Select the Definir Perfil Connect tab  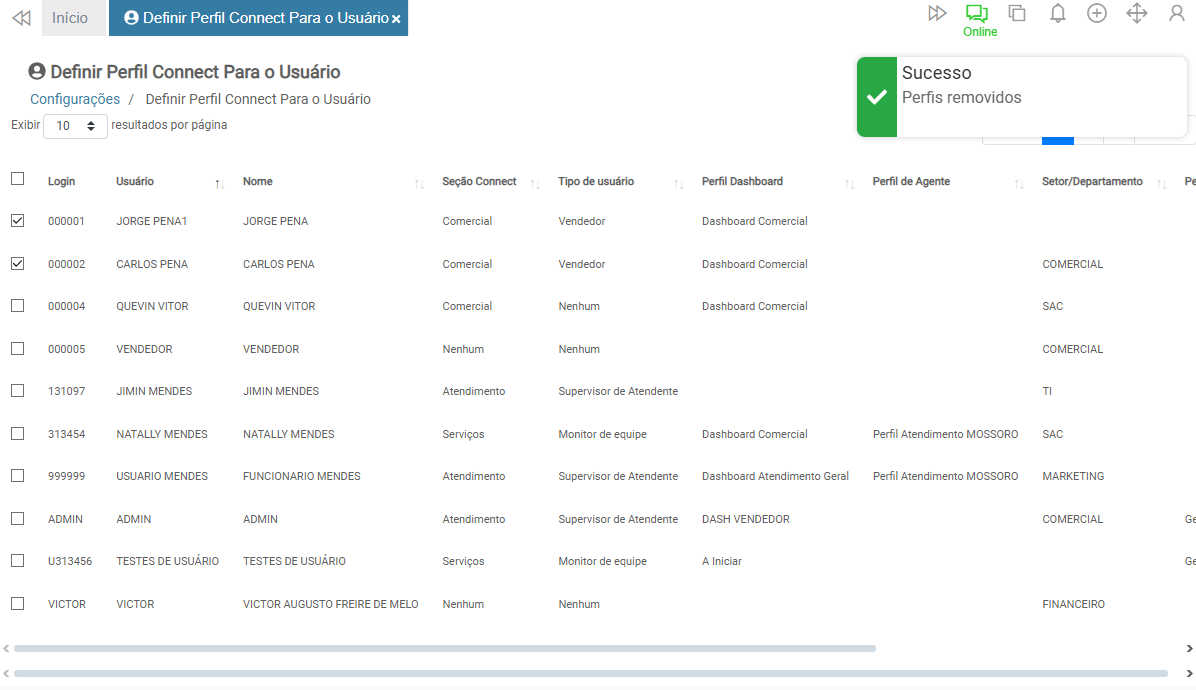tap(255, 18)
